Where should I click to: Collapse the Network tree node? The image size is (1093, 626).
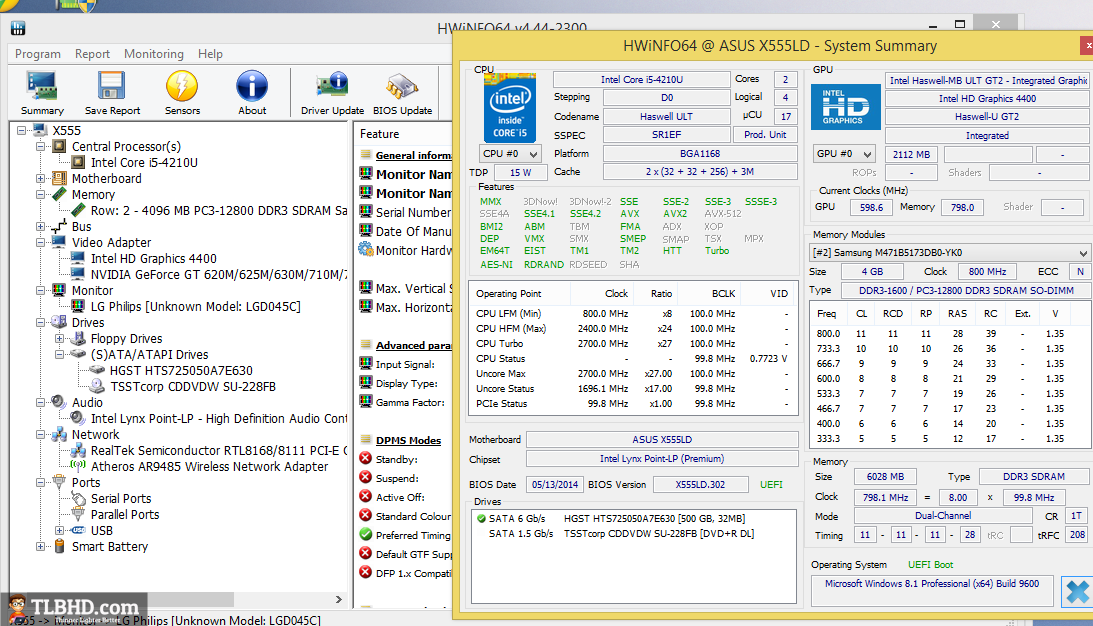click(40, 434)
